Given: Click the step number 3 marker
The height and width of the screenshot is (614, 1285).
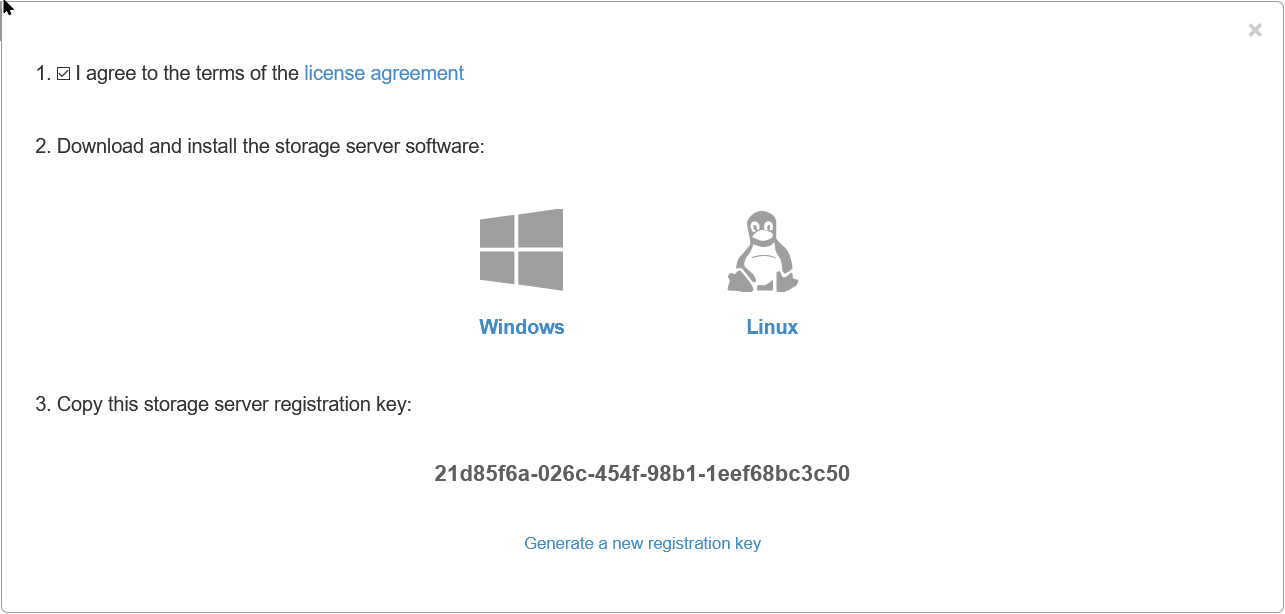Looking at the screenshot, I should pyautogui.click(x=43, y=404).
